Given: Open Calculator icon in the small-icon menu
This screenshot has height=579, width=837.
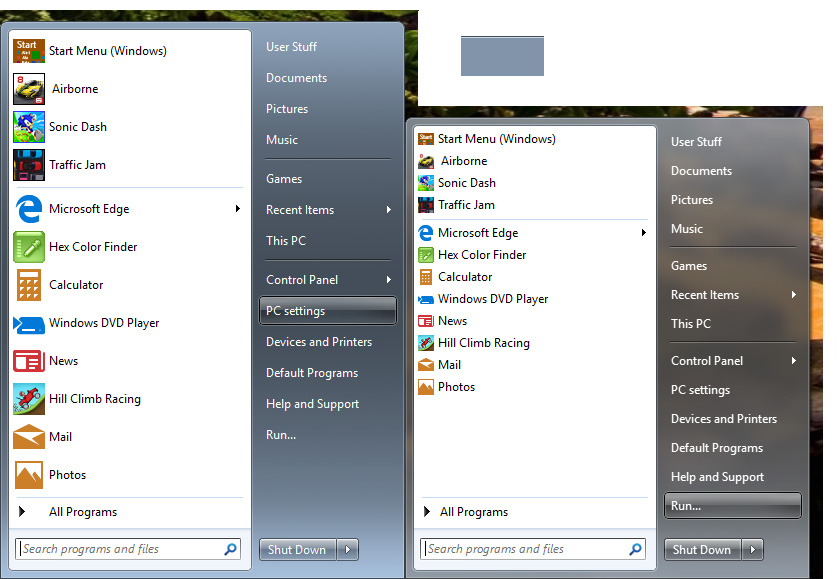Looking at the screenshot, I should [426, 277].
